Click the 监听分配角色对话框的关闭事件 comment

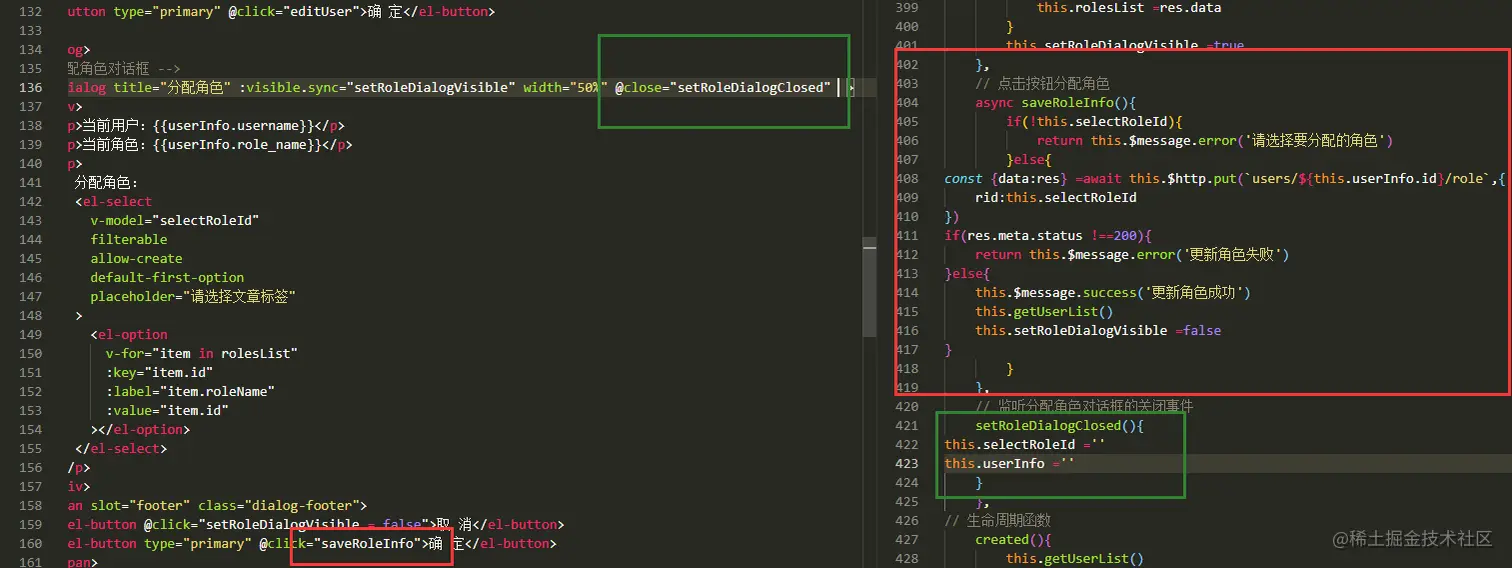1085,406
